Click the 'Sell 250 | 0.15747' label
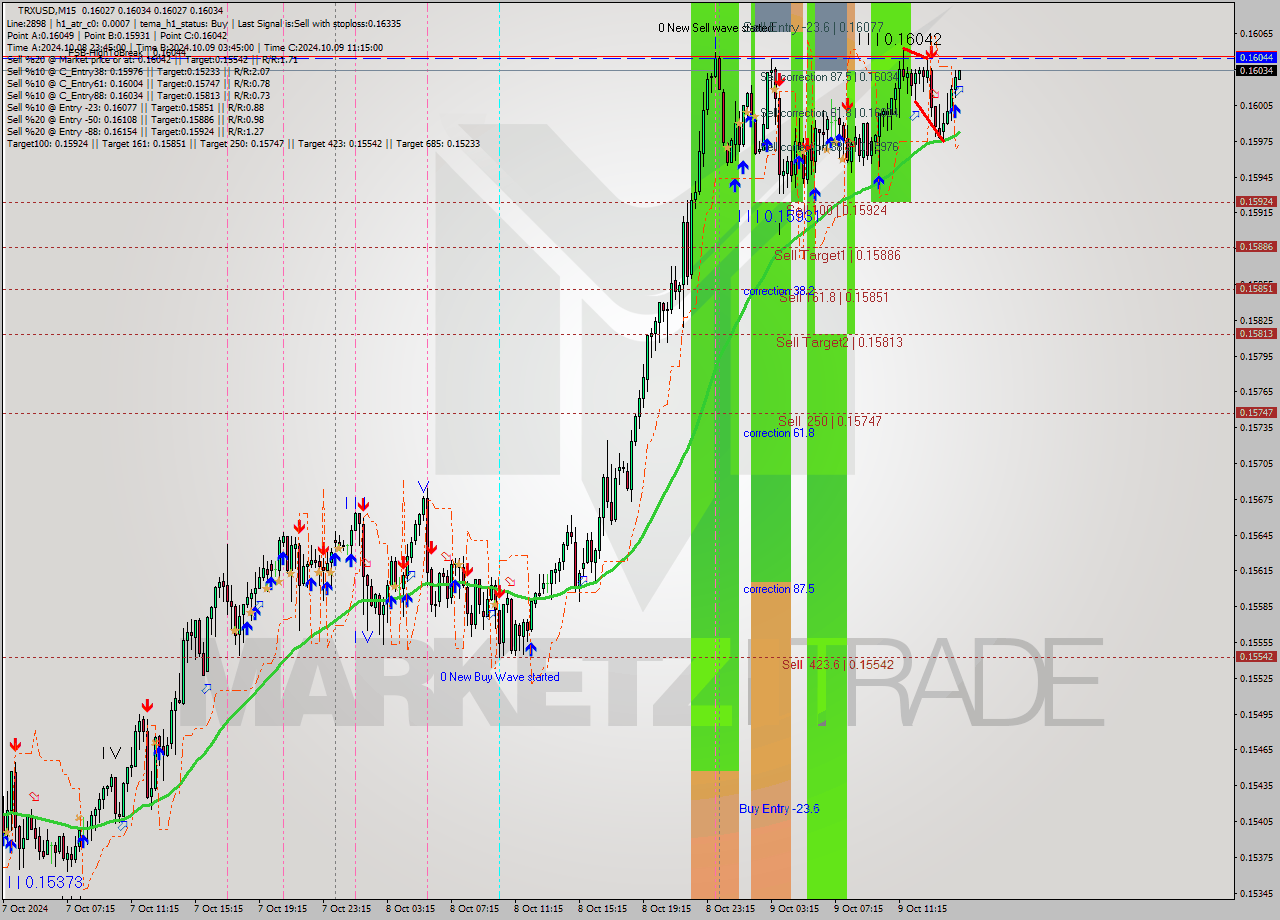1280x920 pixels. coord(830,421)
